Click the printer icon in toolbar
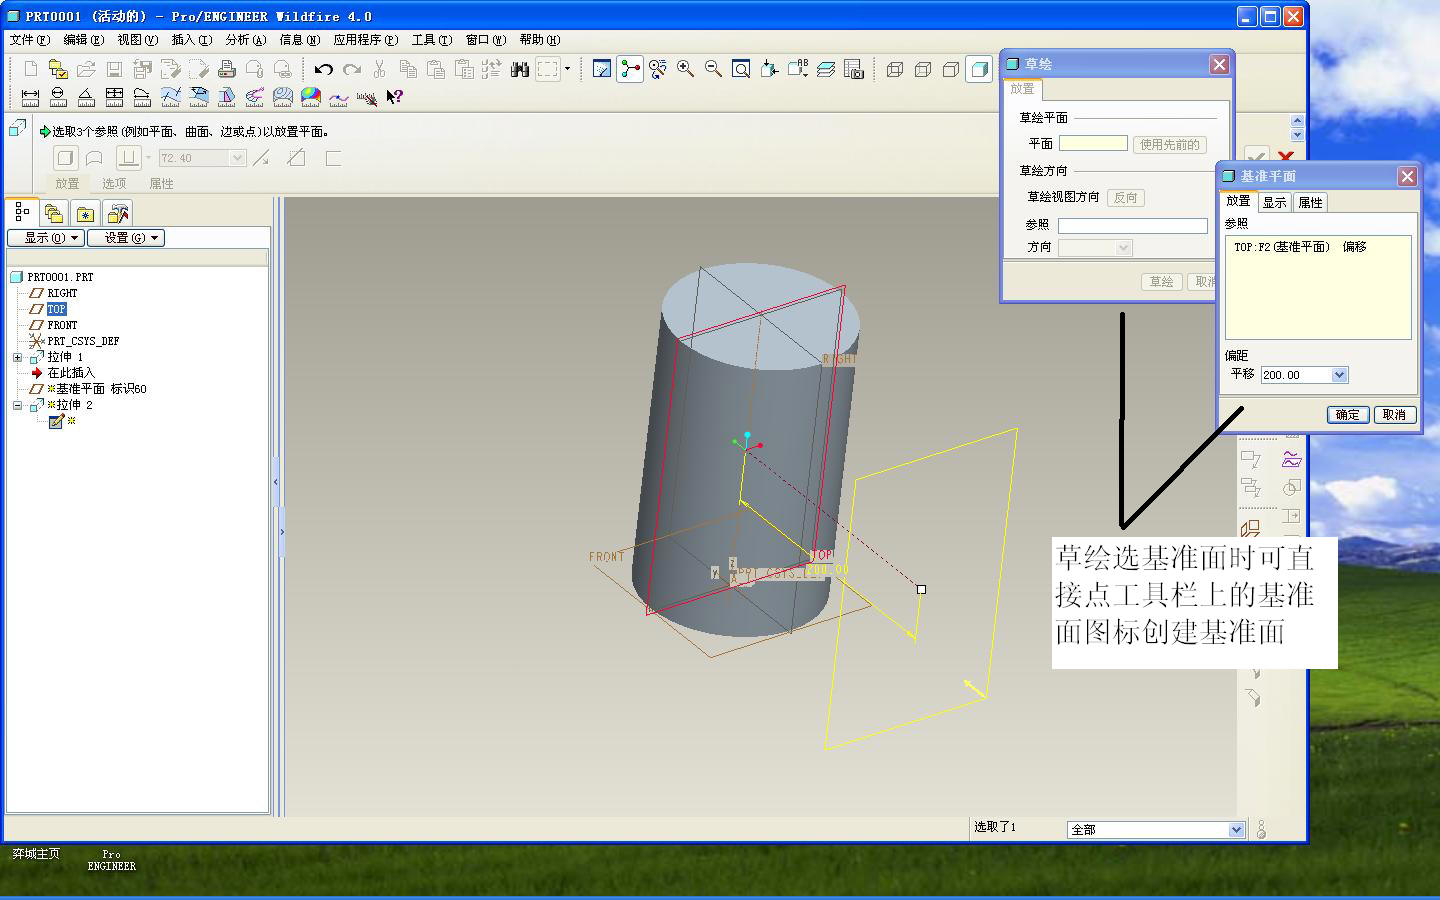The width and height of the screenshot is (1440, 900). coord(227,69)
